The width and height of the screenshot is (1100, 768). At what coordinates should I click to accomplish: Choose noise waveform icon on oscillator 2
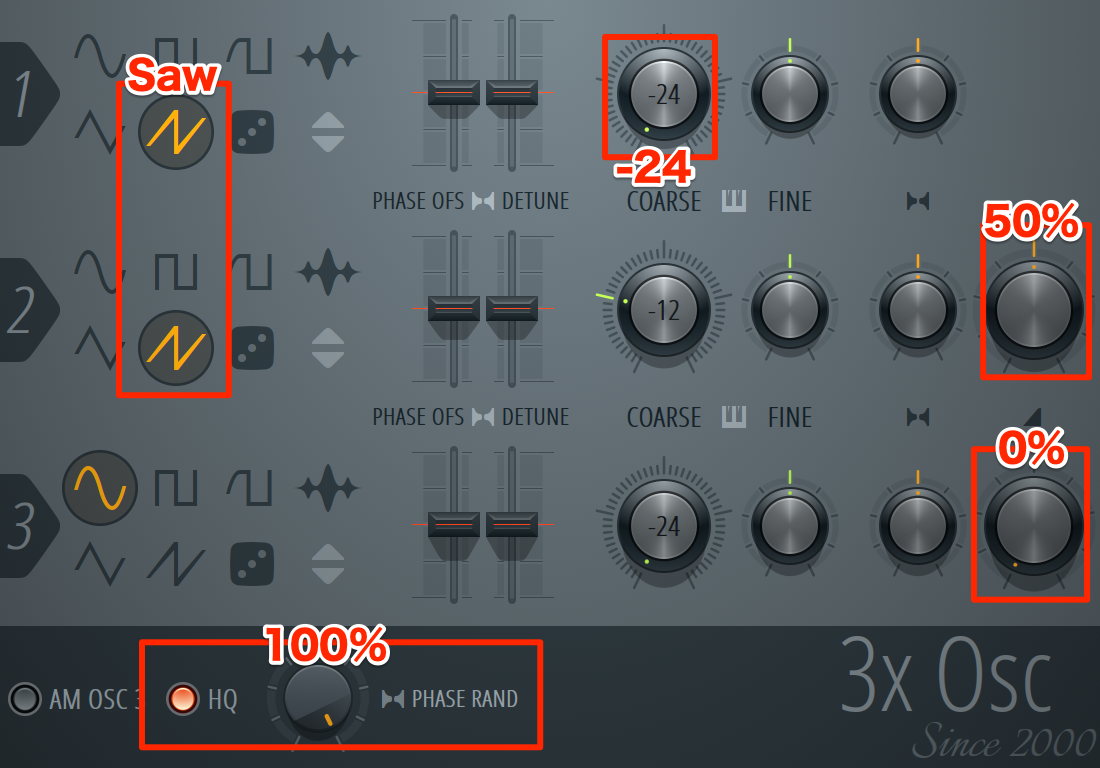(328, 271)
